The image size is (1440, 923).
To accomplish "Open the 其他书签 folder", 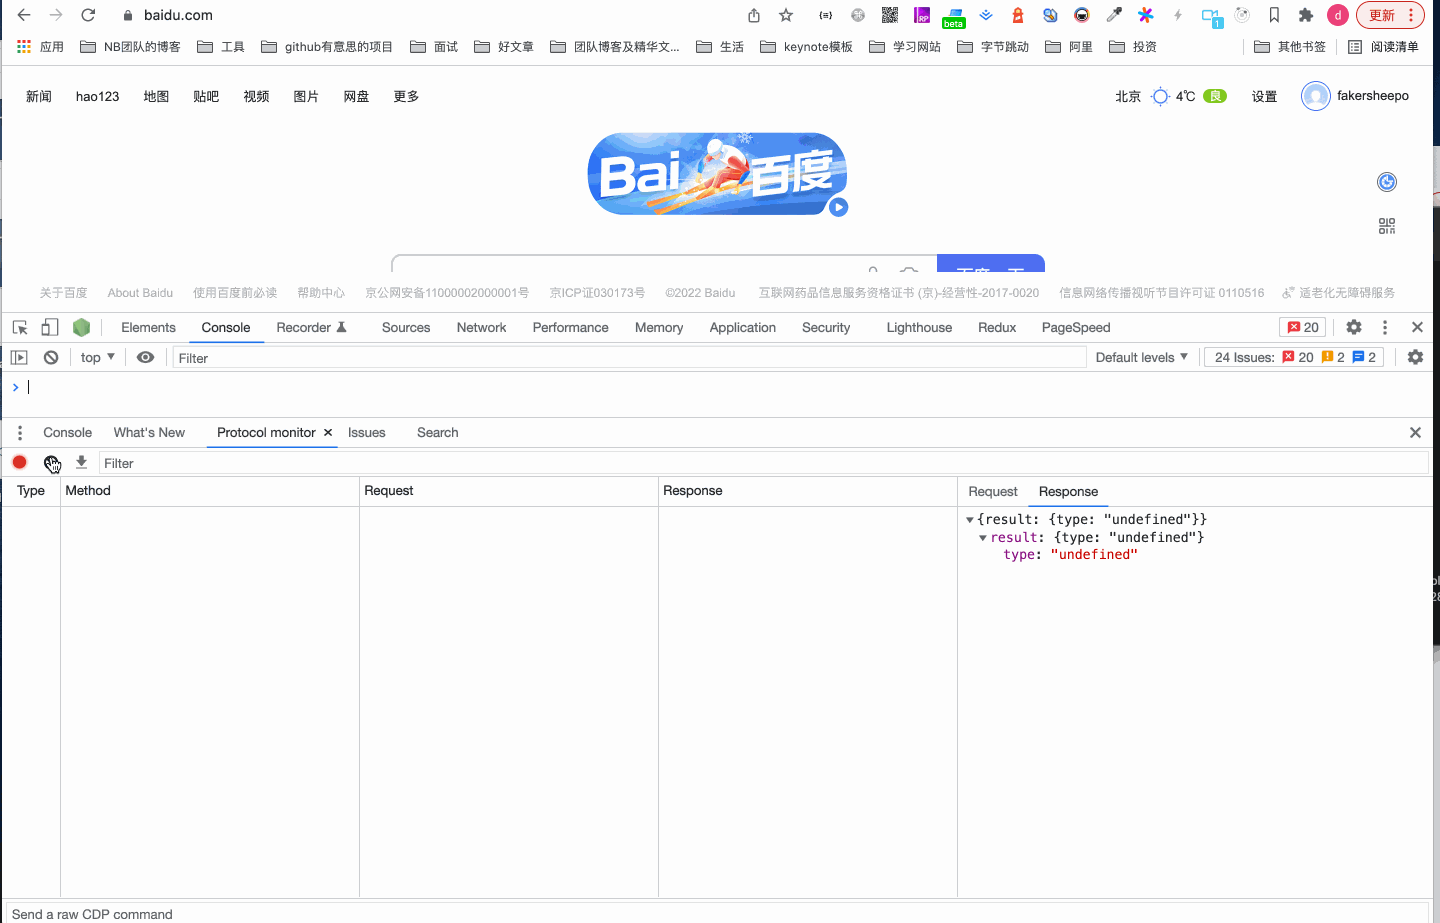I will point(1290,47).
